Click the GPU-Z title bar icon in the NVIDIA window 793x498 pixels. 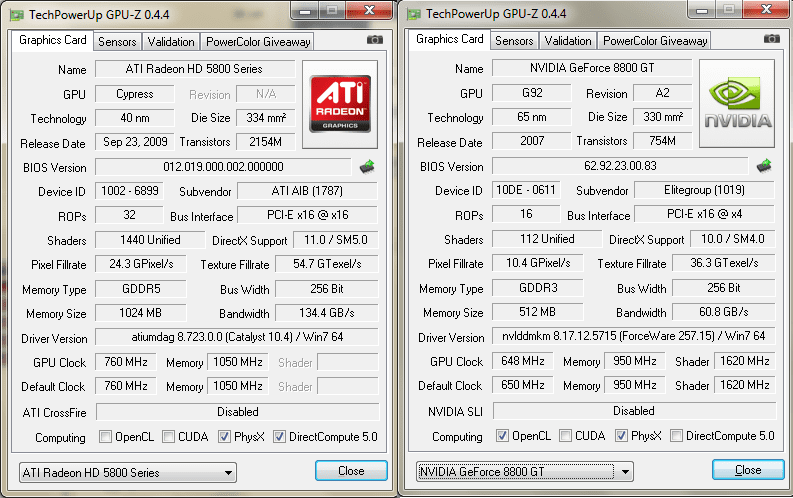click(x=414, y=14)
